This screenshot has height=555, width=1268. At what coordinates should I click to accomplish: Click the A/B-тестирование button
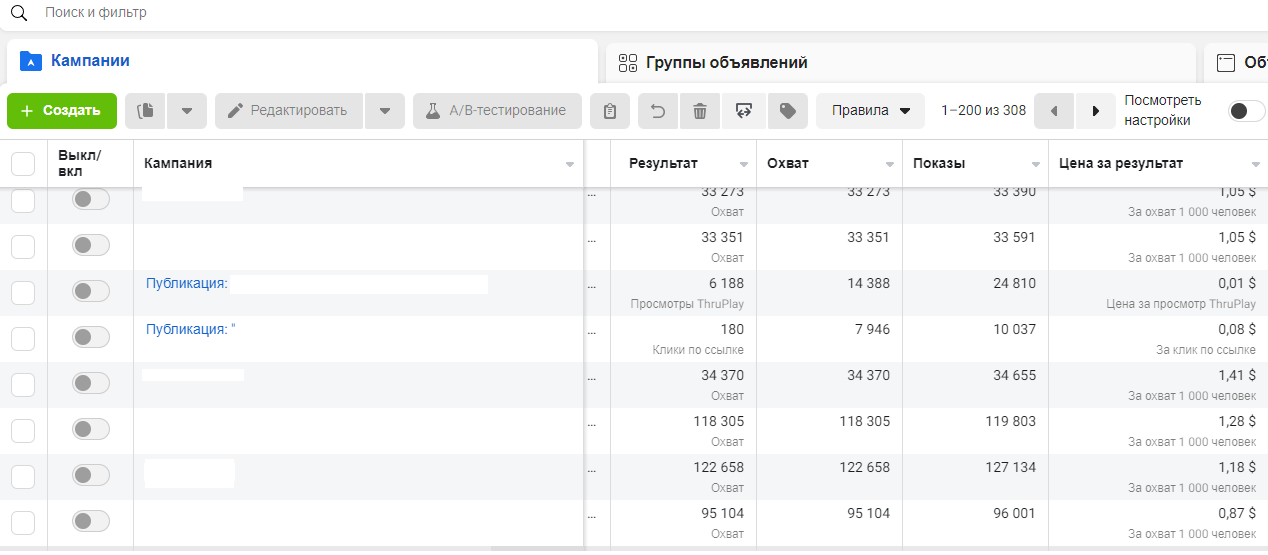(497, 111)
